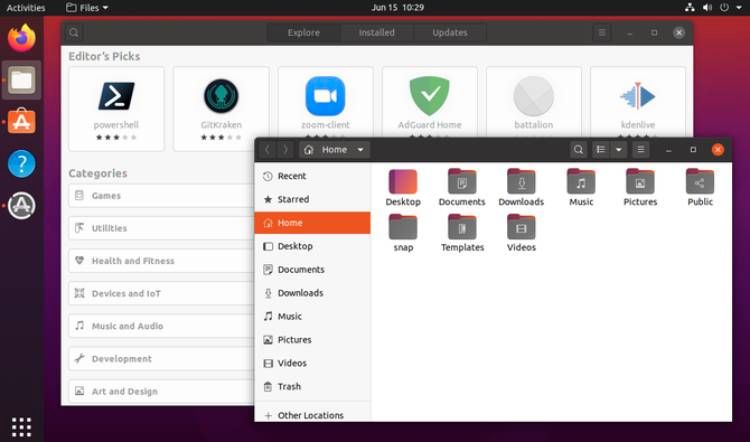Select Documents in Files sidebar

pos(312,270)
